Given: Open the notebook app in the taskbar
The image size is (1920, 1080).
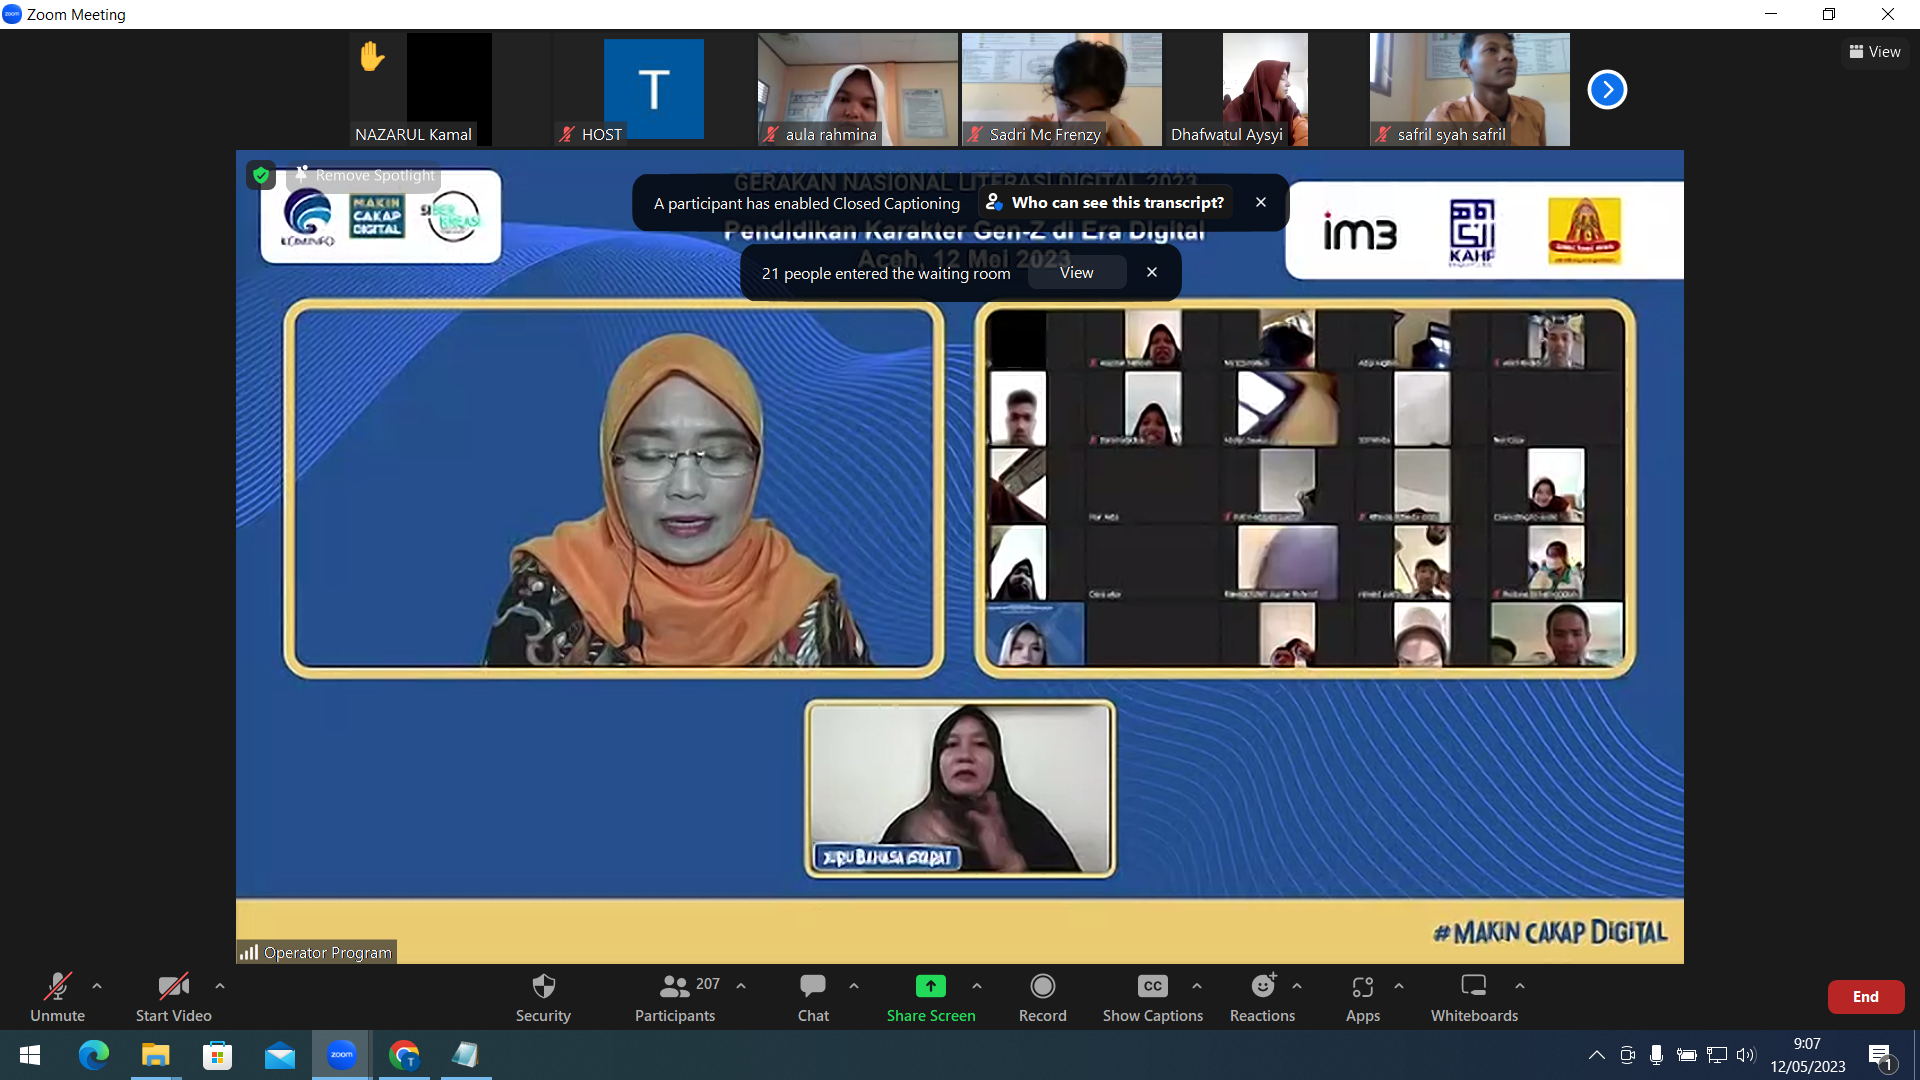Looking at the screenshot, I should (x=466, y=1055).
